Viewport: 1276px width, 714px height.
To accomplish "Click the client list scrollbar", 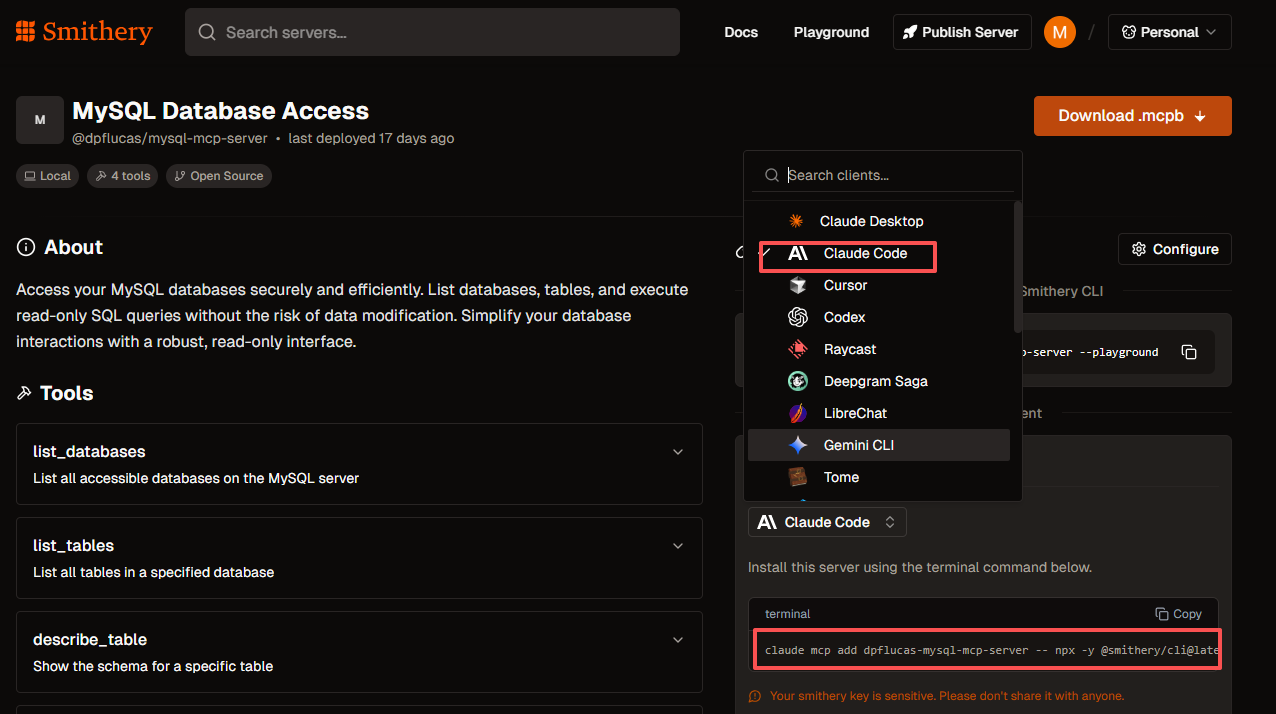I will (1018, 266).
